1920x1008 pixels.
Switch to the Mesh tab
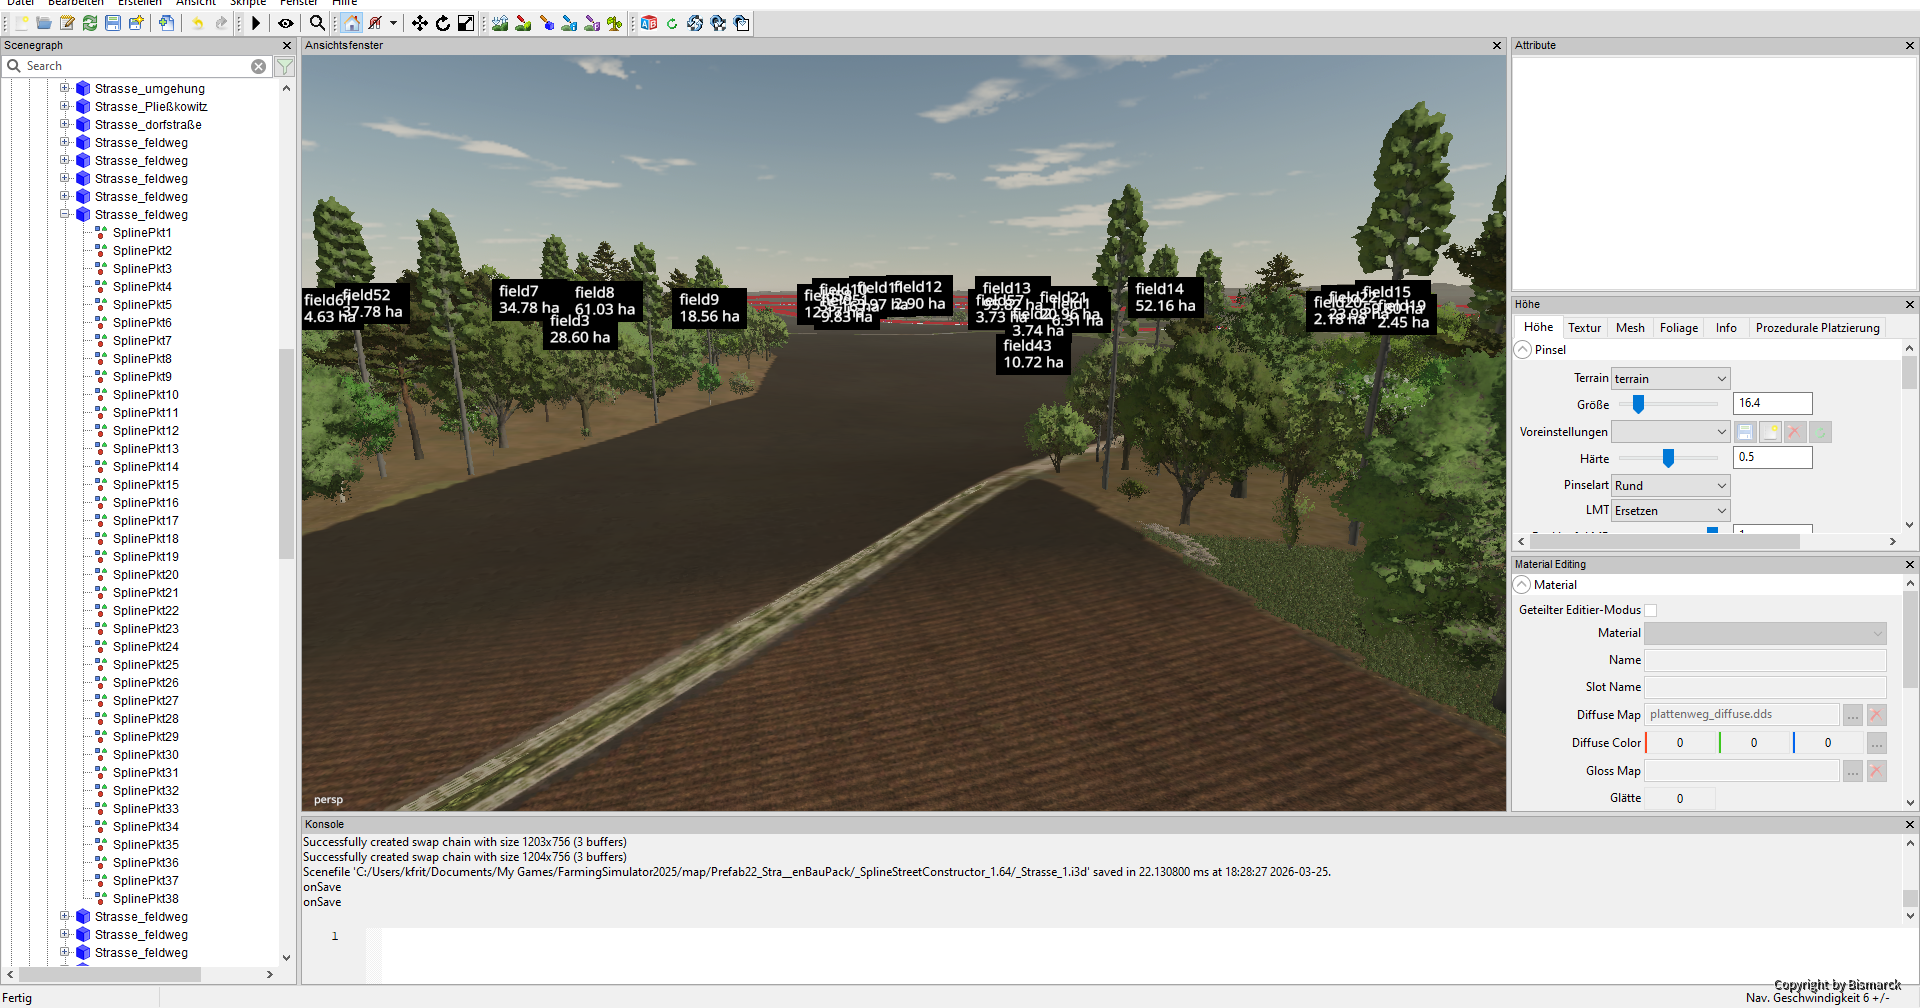[x=1630, y=328]
